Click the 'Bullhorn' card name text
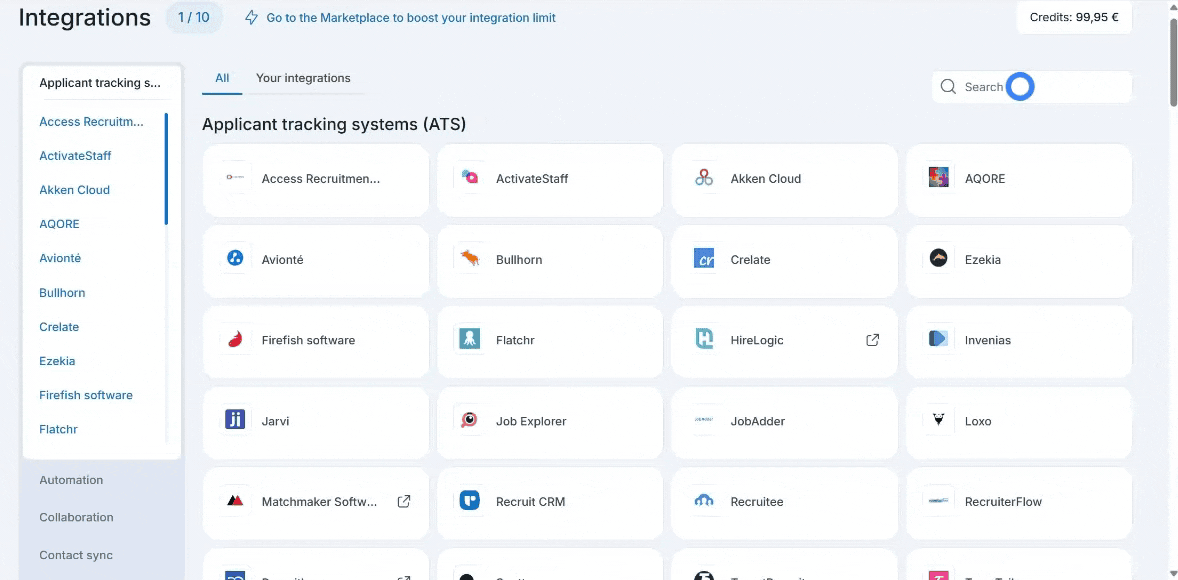The image size is (1178, 580). (519, 260)
